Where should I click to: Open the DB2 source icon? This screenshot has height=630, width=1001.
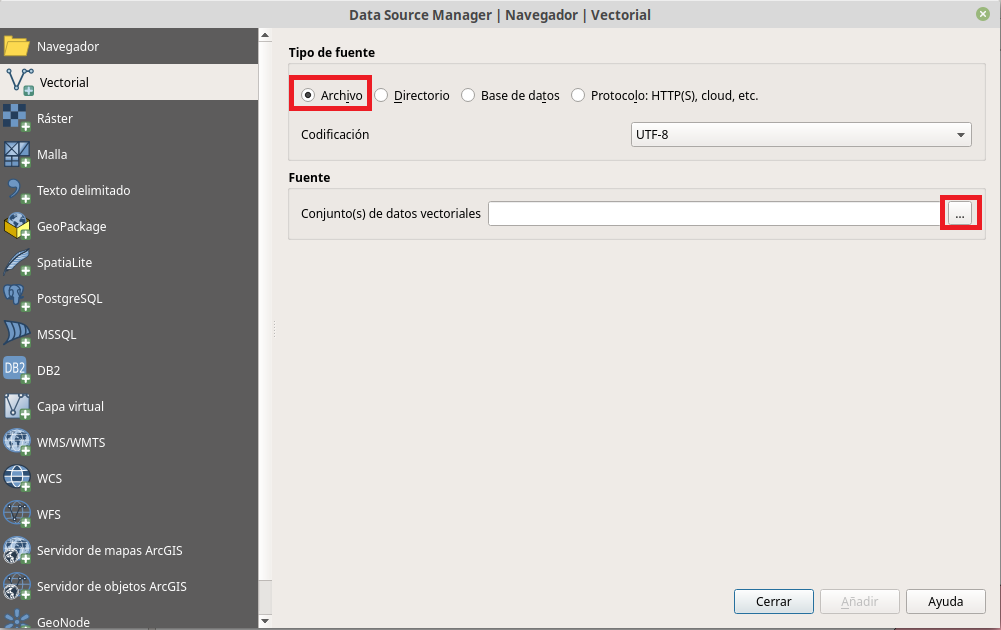pyautogui.click(x=17, y=370)
